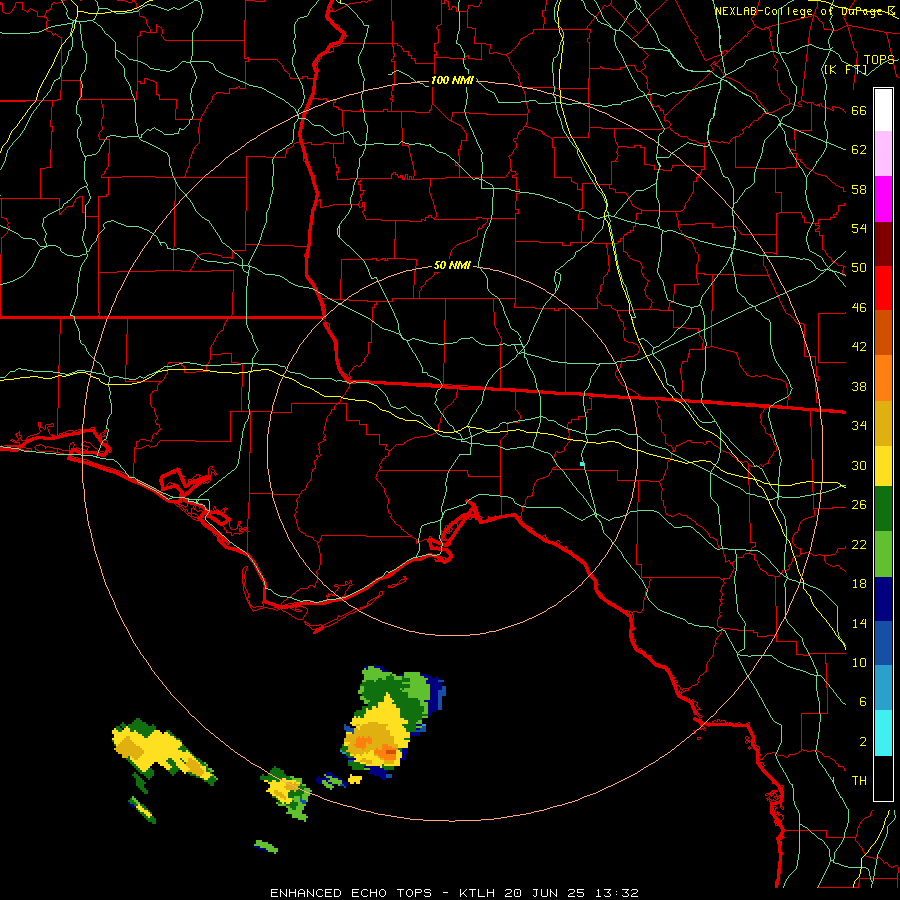Viewport: 900px width, 900px height.
Task: Click the legend value 34
Action: click(859, 425)
